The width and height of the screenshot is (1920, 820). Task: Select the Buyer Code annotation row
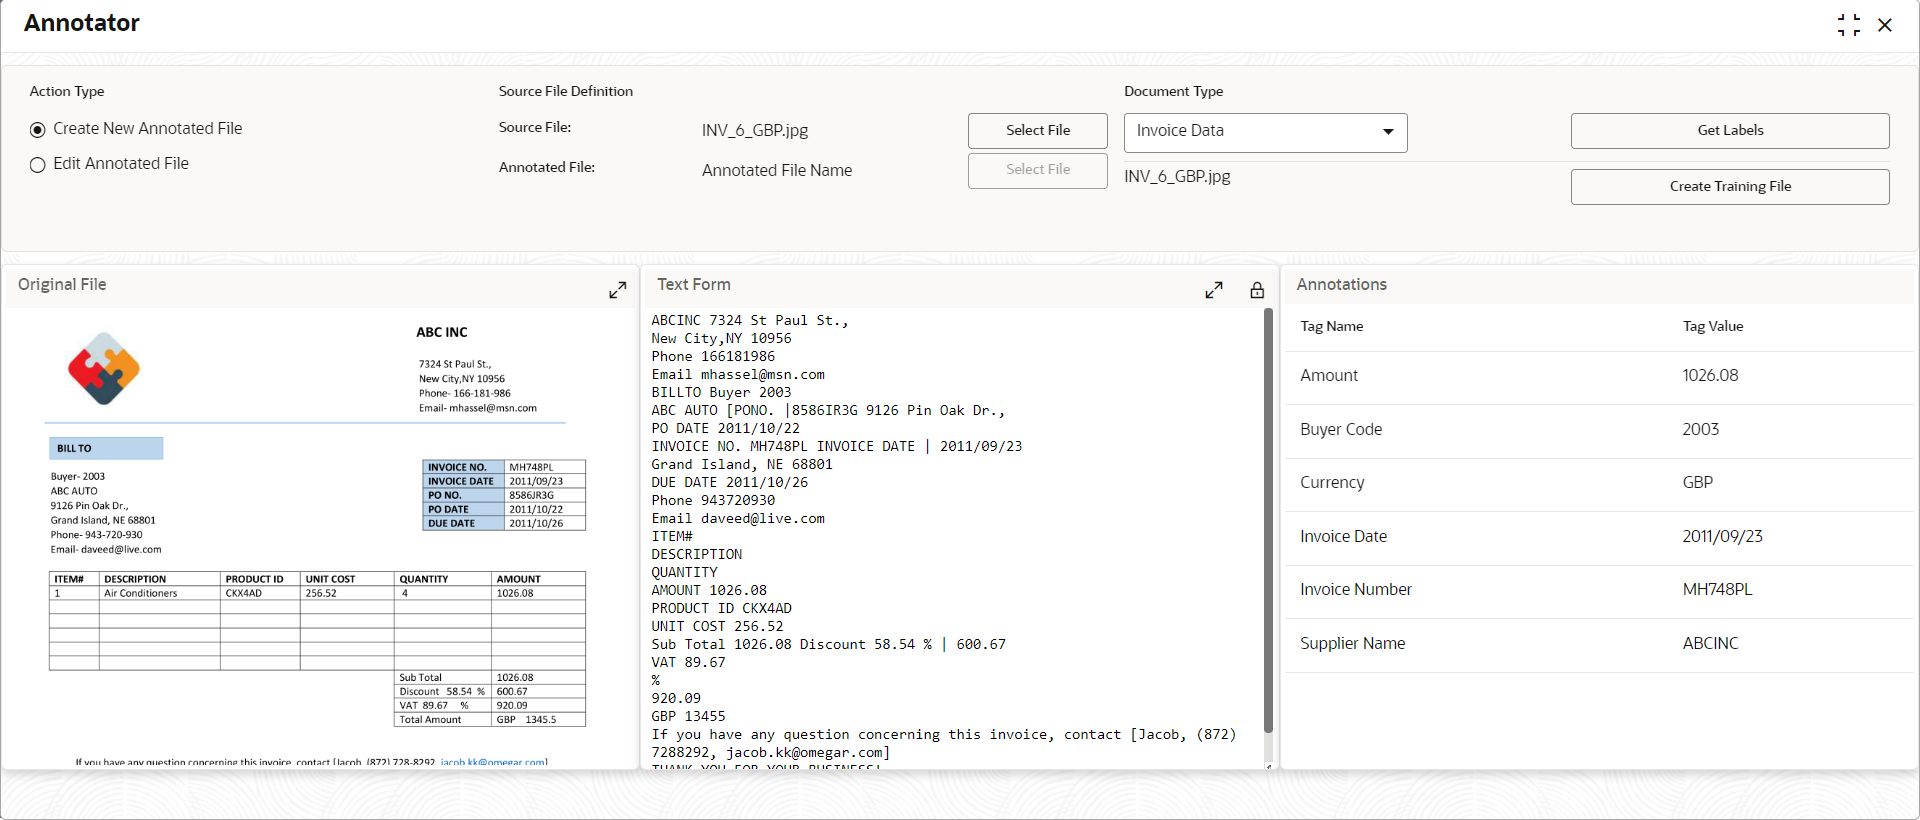pyautogui.click(x=1598, y=430)
